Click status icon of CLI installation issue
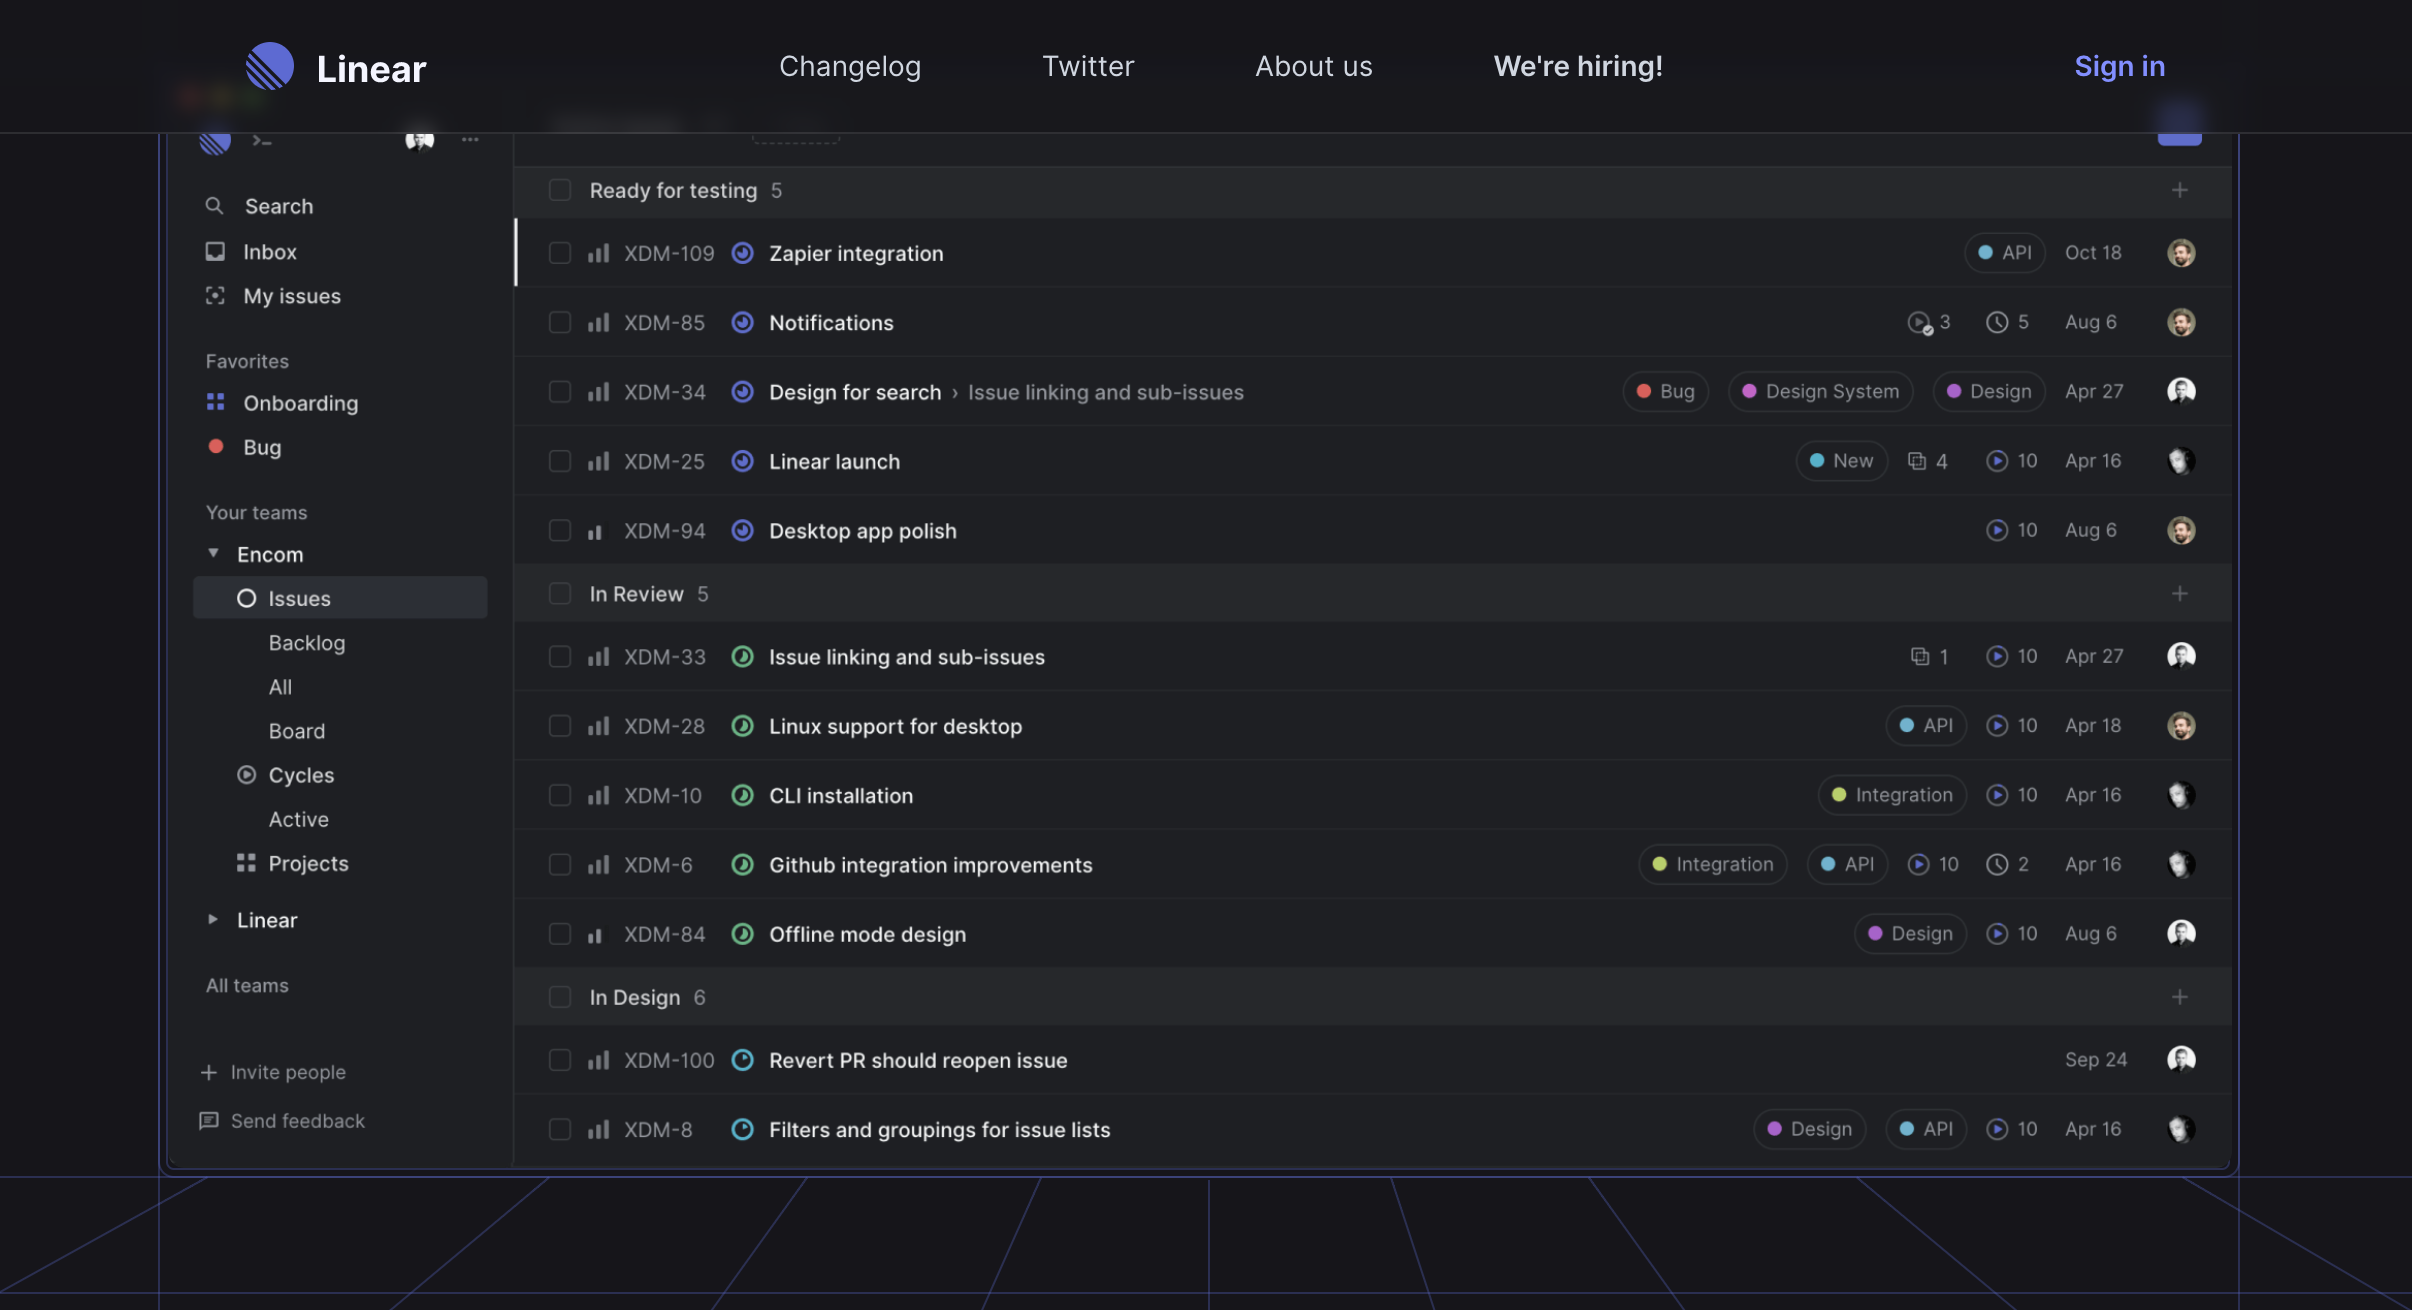2412x1310 pixels. (x=742, y=795)
